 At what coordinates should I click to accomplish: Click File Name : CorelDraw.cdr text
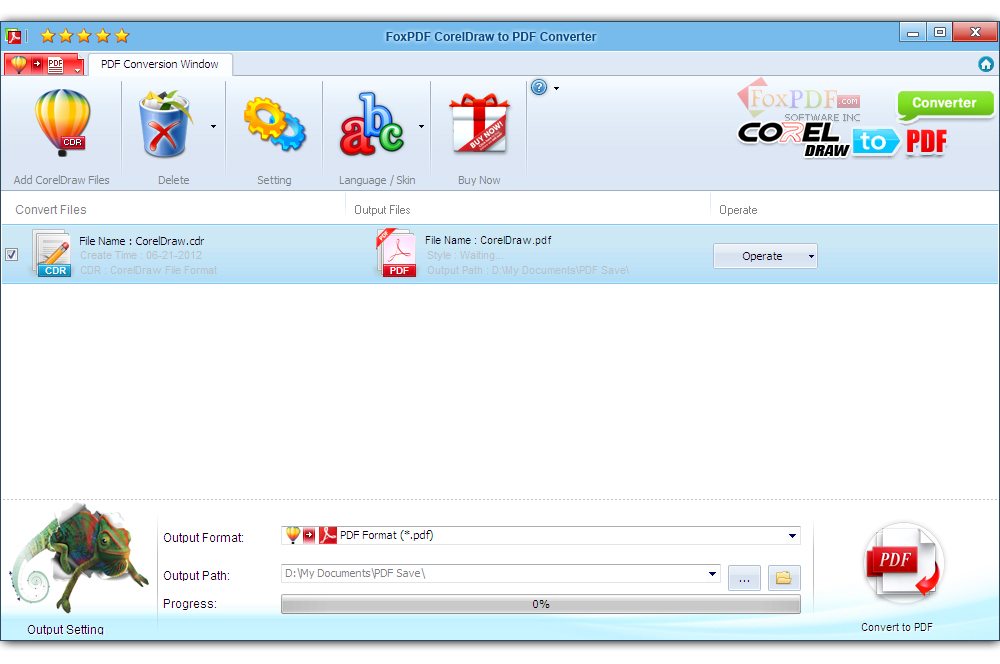[x=142, y=241]
